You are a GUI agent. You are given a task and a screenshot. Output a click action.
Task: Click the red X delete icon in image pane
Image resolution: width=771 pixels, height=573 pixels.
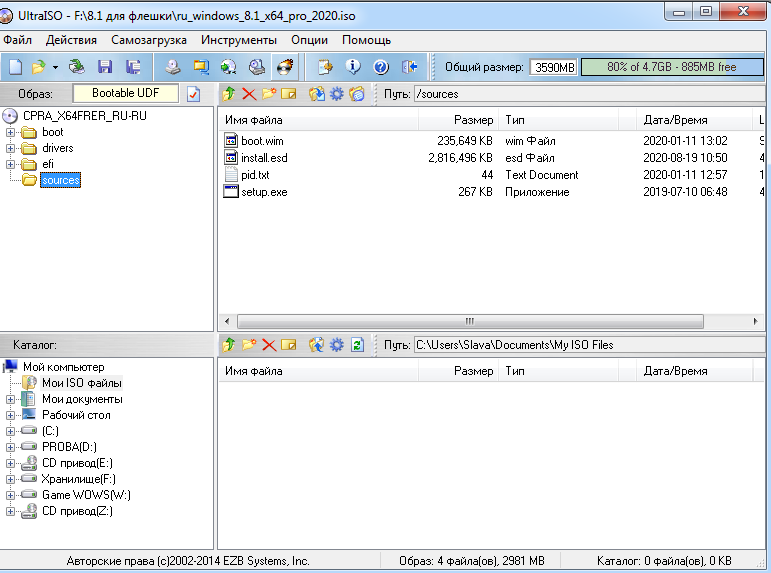(x=249, y=94)
